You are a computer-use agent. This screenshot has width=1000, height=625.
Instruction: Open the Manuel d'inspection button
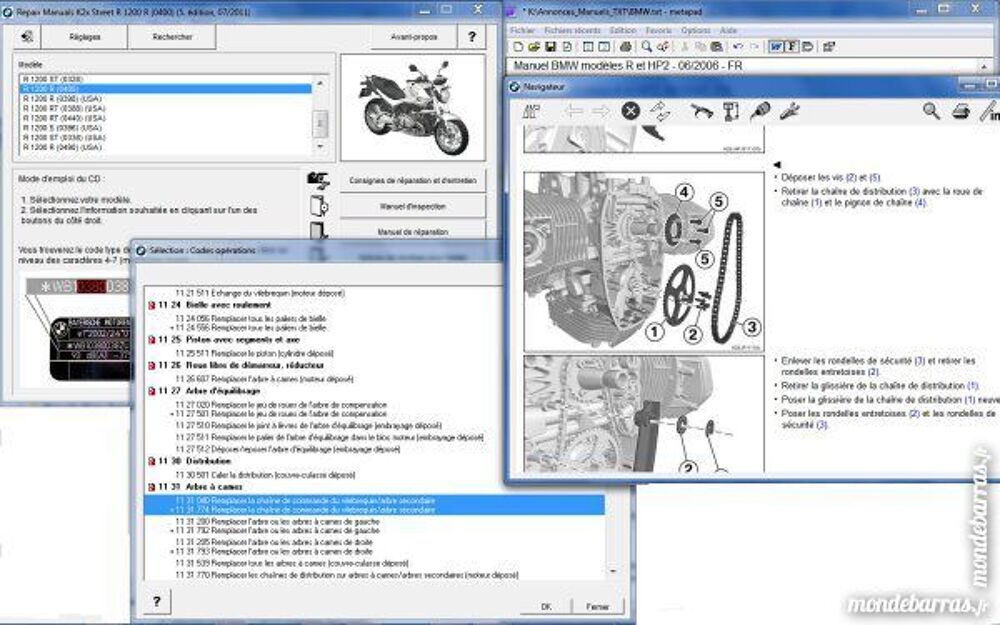point(413,207)
